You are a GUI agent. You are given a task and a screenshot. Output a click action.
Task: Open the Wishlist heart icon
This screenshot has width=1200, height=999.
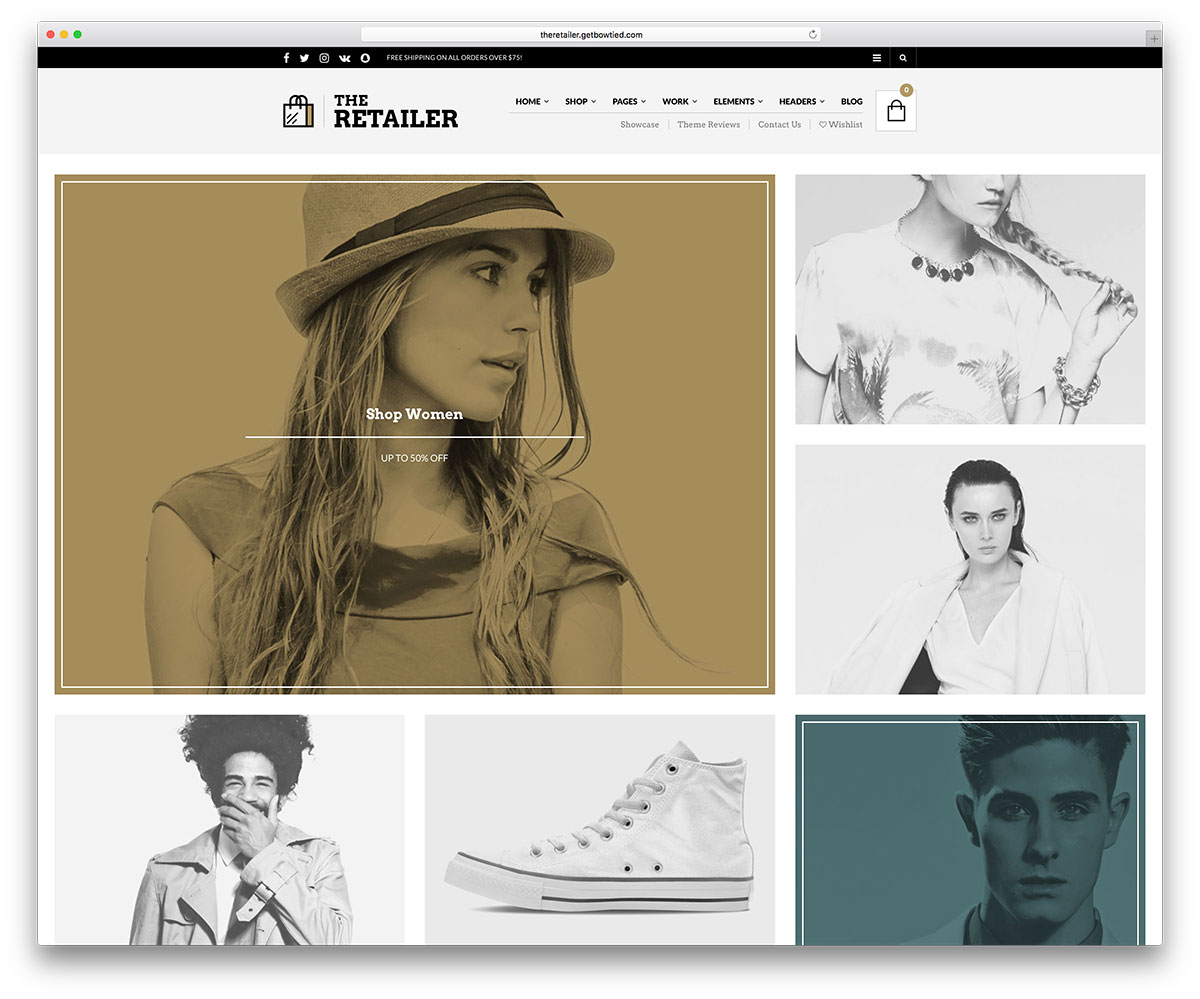pos(840,124)
